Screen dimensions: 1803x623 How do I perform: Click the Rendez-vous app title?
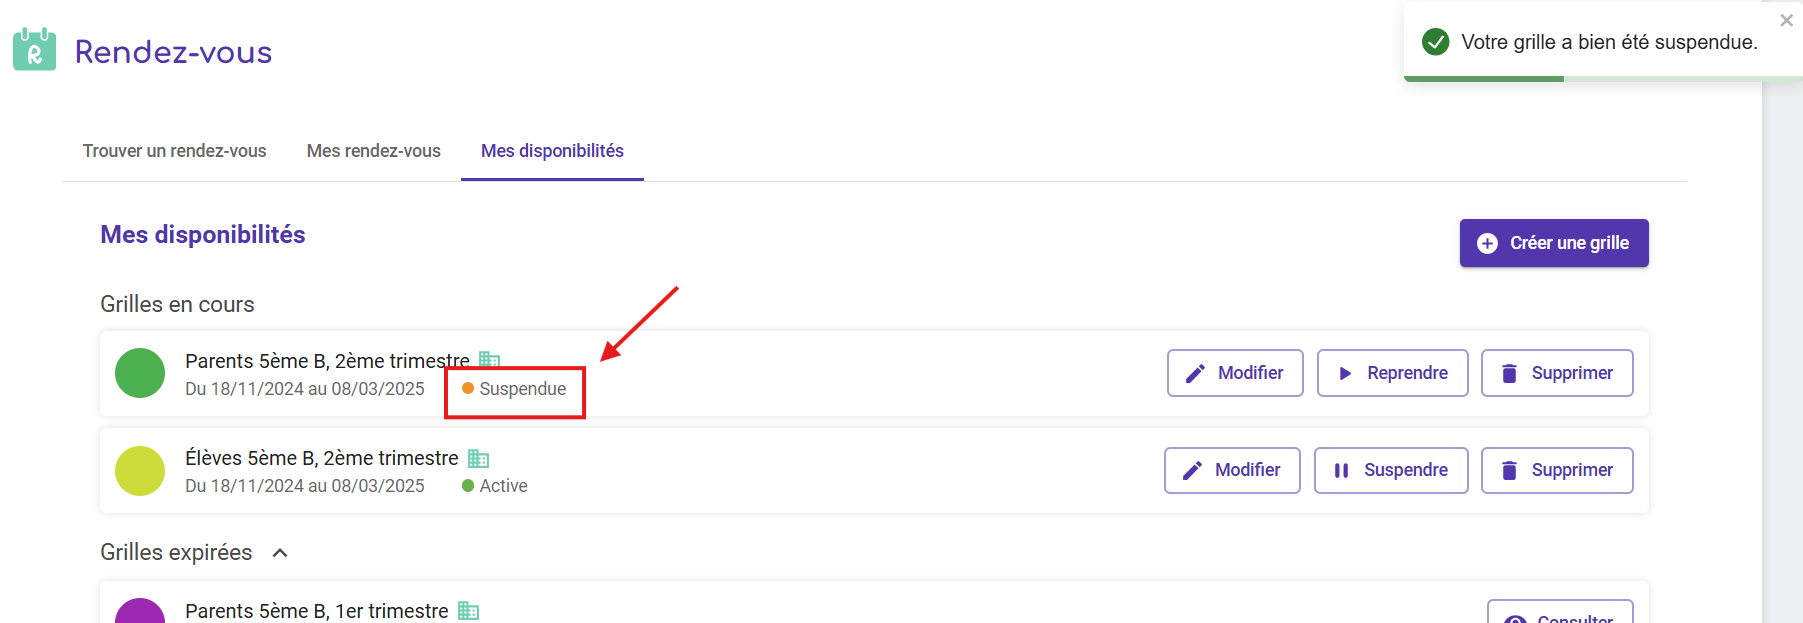tap(173, 52)
